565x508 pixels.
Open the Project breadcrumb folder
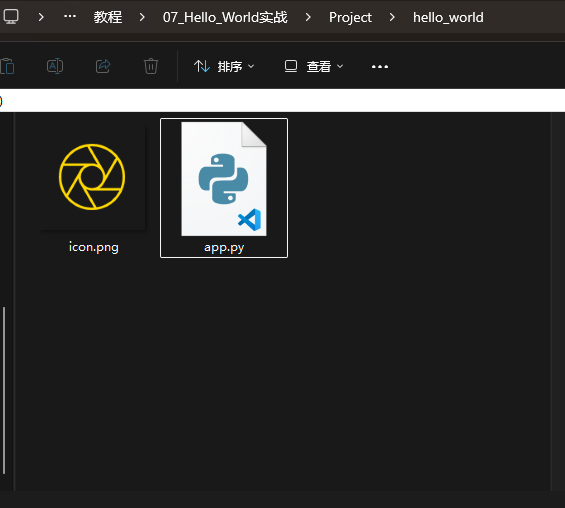[350, 17]
